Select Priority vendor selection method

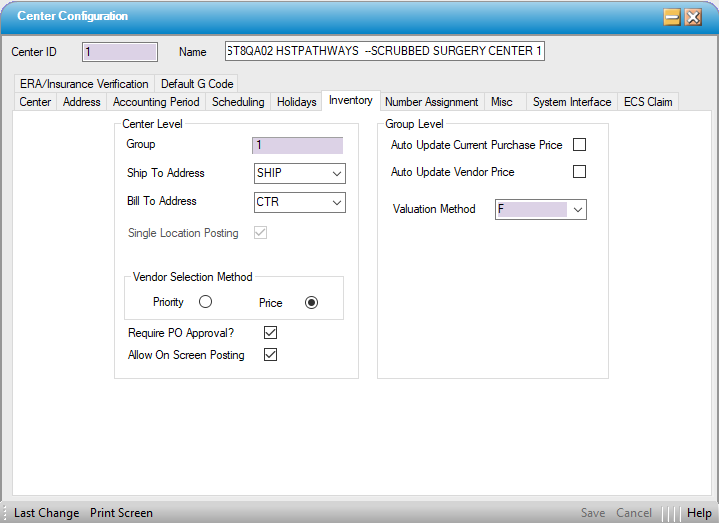click(x=206, y=302)
